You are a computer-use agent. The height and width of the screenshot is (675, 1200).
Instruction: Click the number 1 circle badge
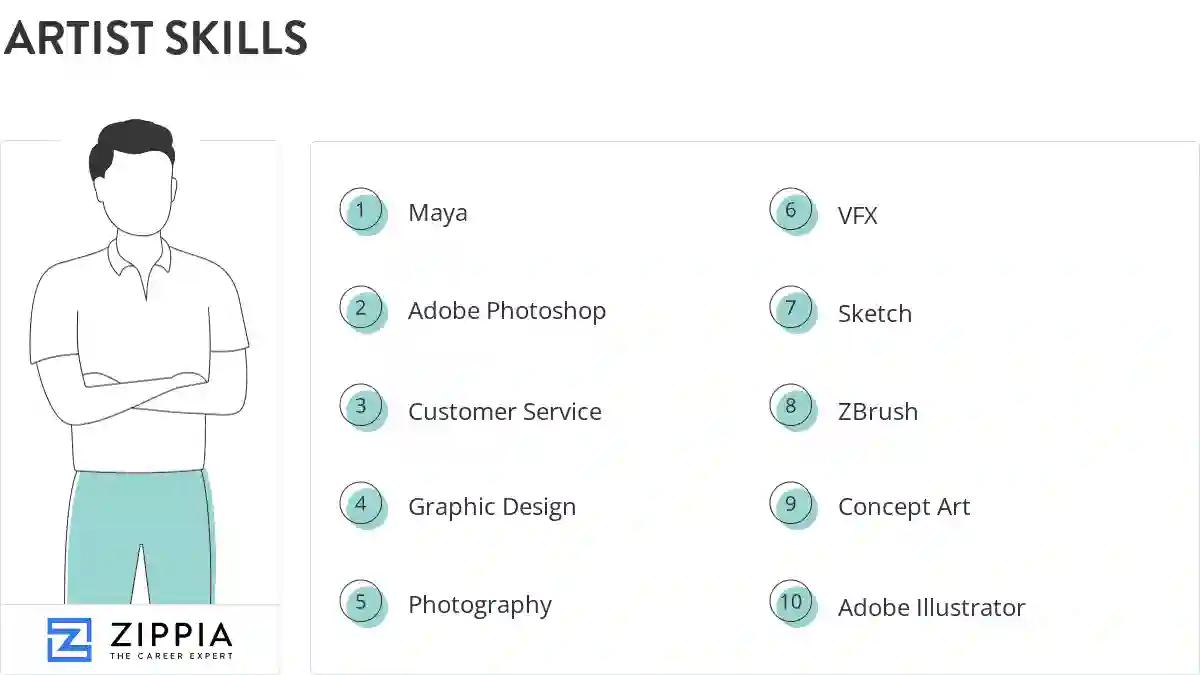[361, 211]
